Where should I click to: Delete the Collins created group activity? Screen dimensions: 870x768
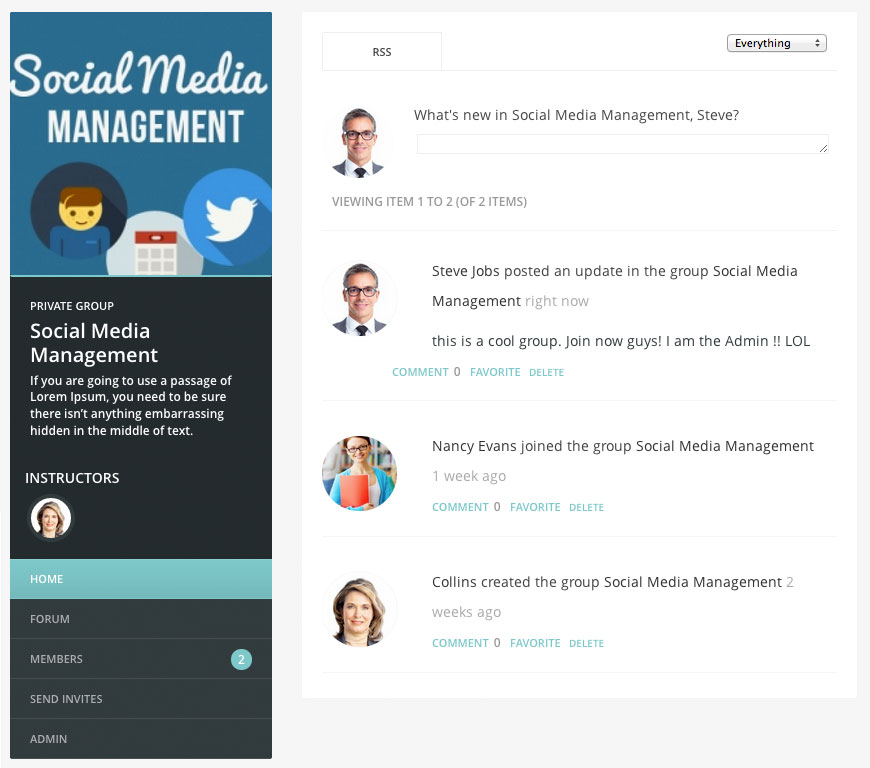[586, 643]
